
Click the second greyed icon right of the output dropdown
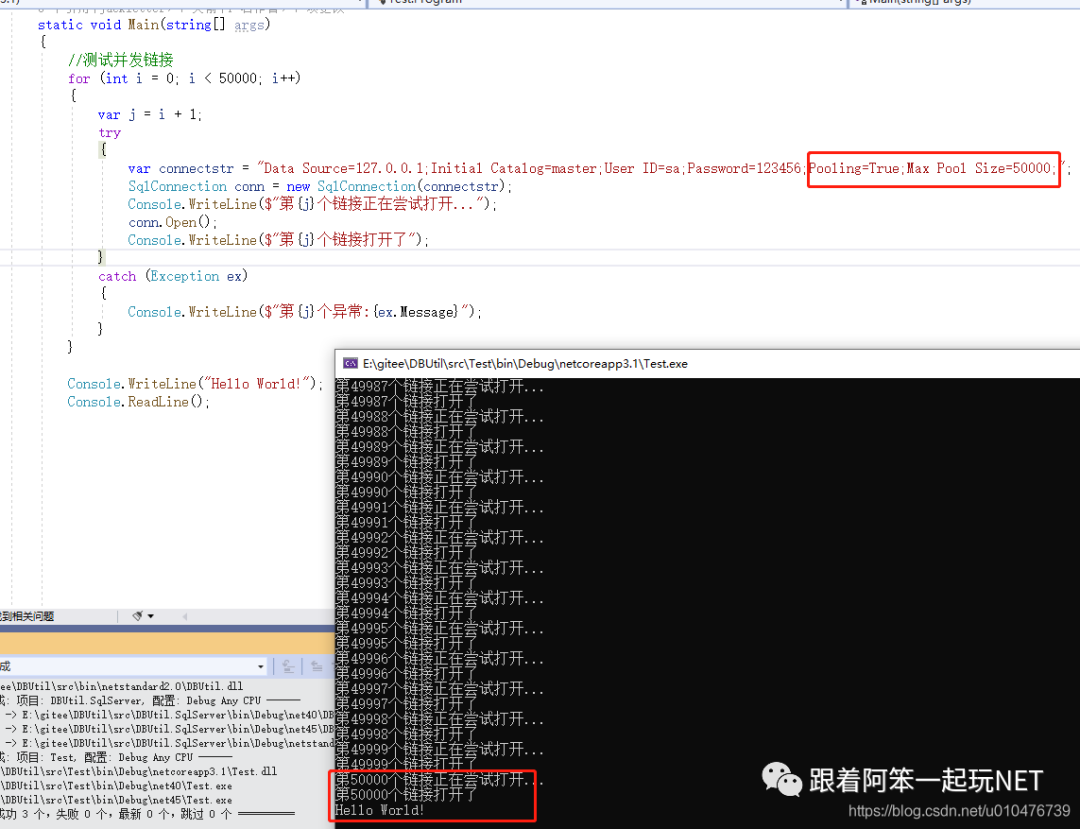click(316, 666)
